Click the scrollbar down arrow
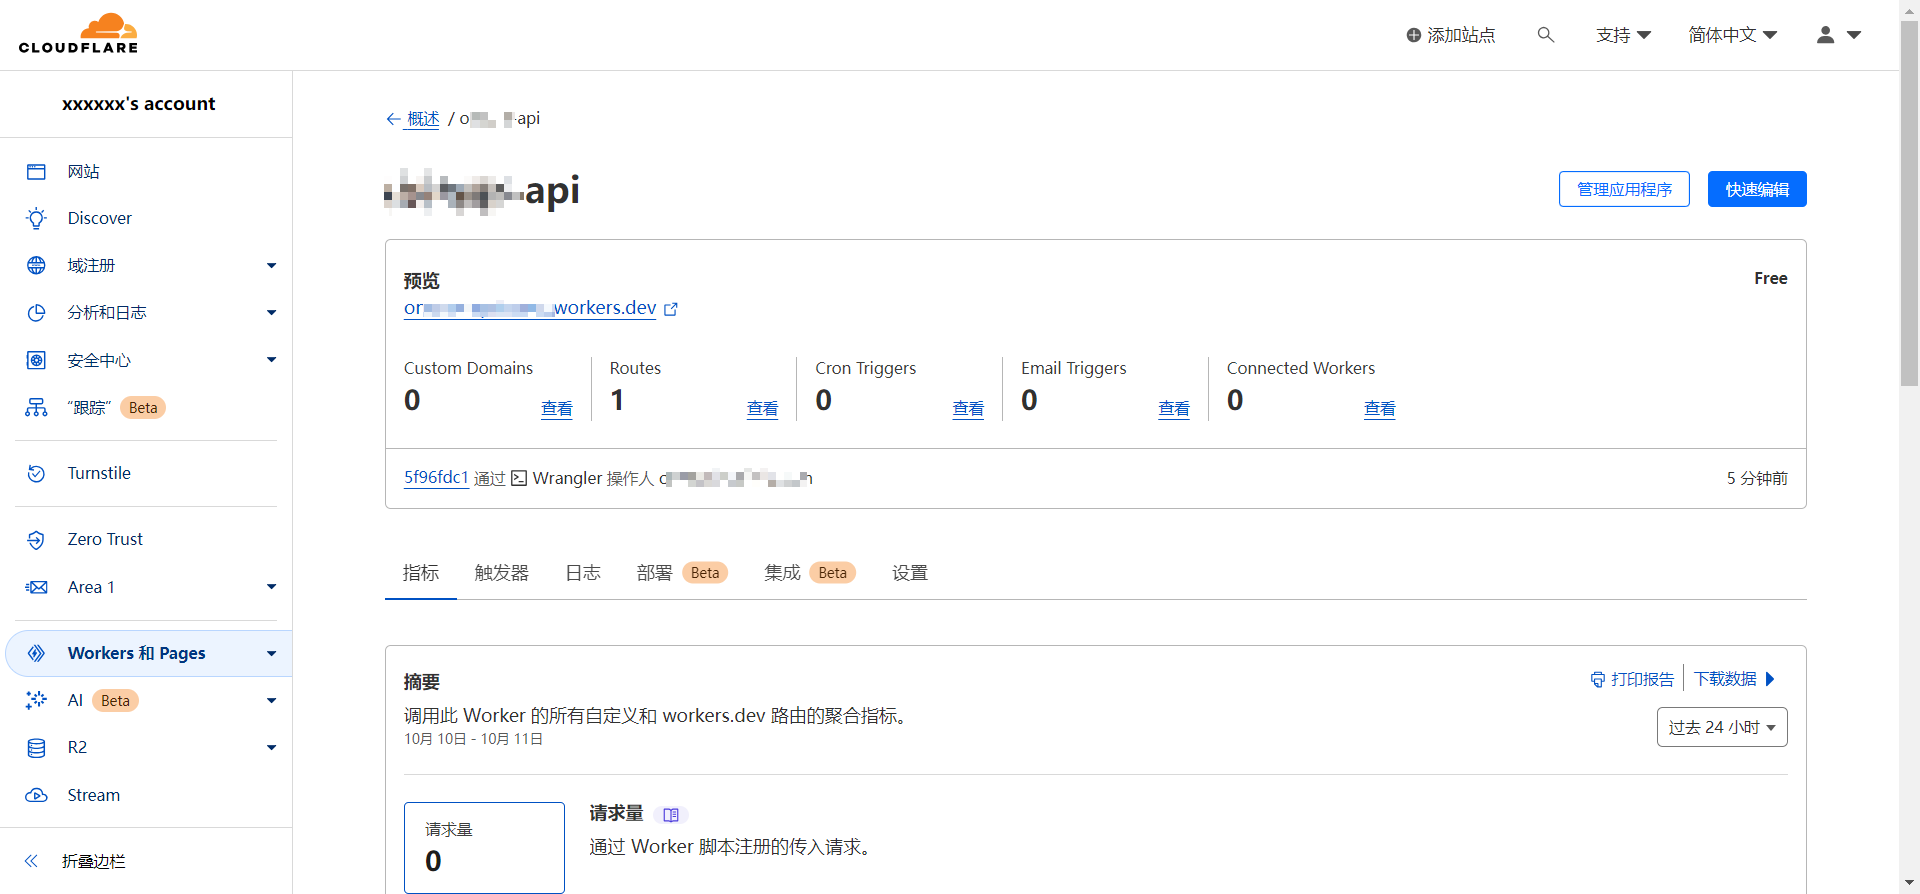Viewport: 1920px width, 894px height. click(x=1910, y=884)
